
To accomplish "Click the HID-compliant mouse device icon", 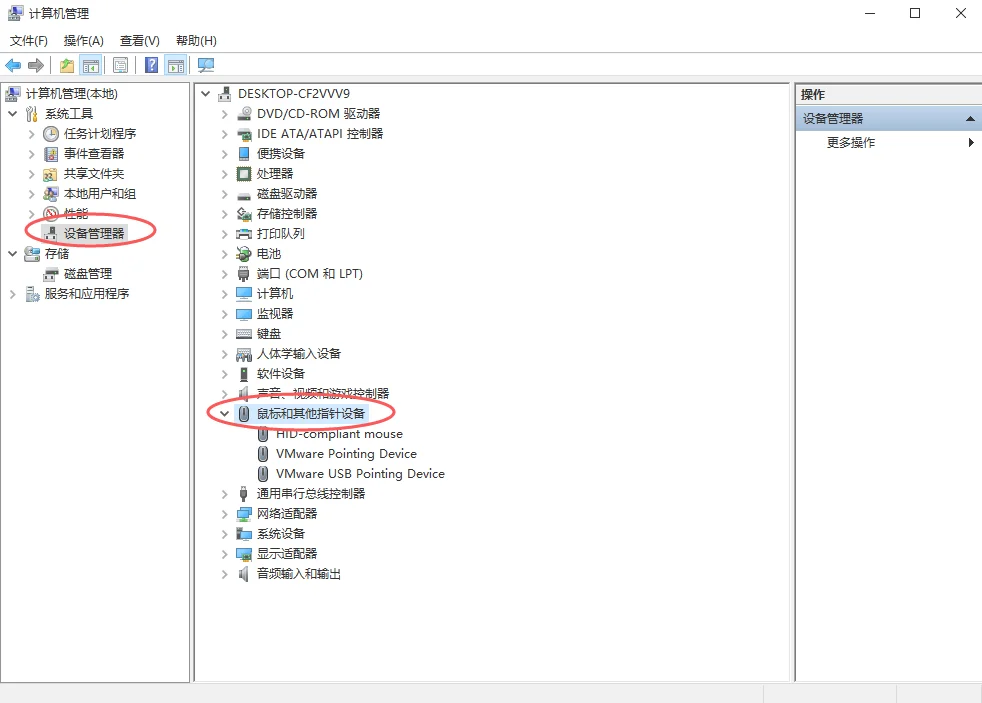I will [x=263, y=434].
